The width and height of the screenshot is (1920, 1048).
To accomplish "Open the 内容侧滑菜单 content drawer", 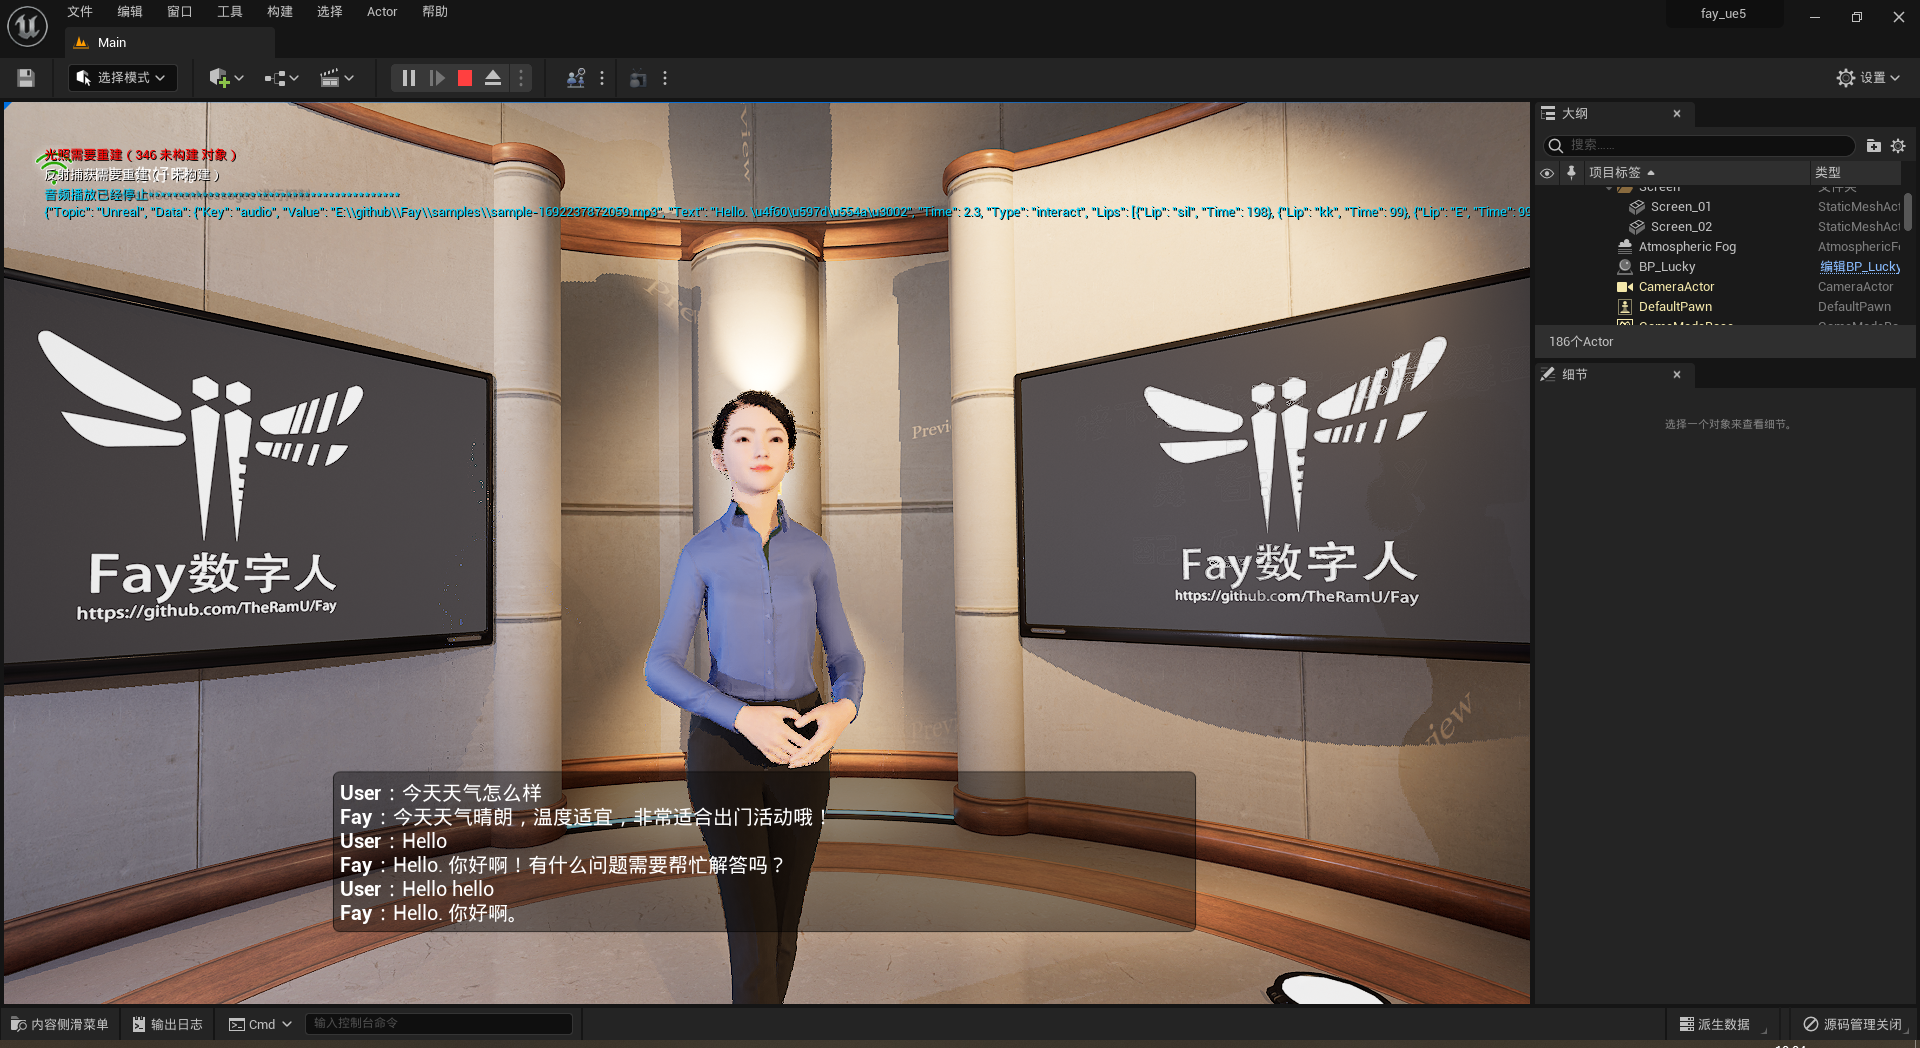I will click(60, 1024).
